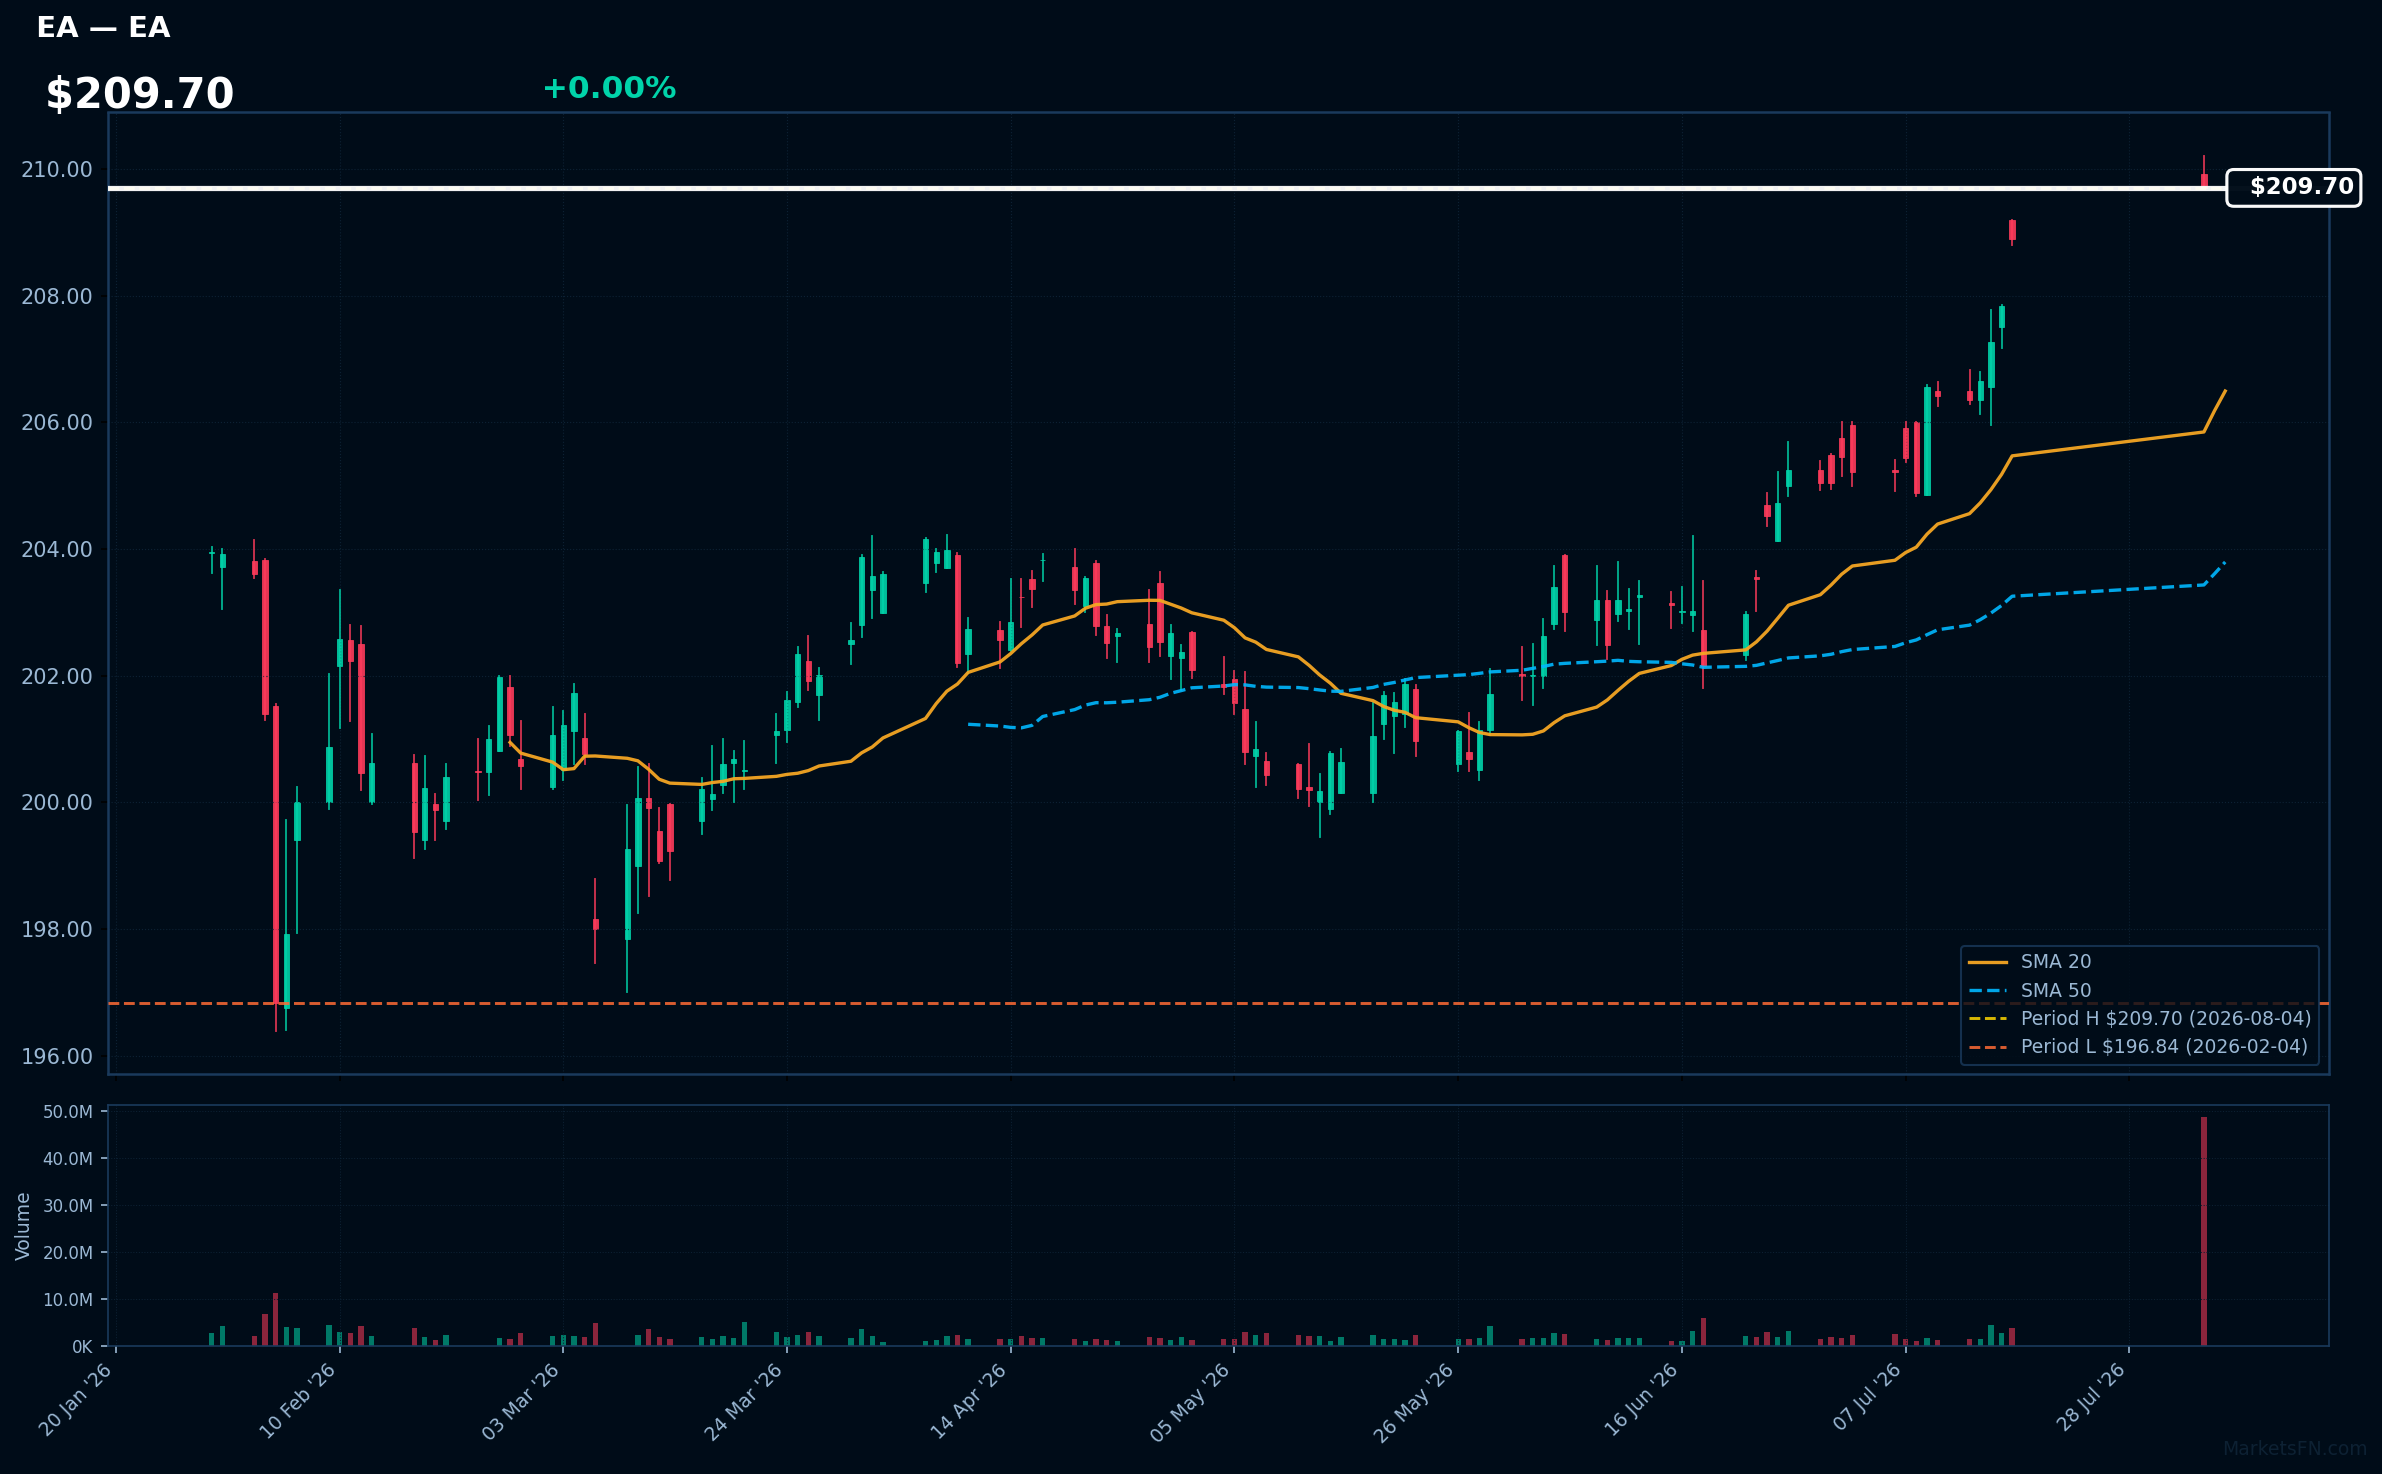Click the 07 Jul '26 date label

click(1867, 1398)
